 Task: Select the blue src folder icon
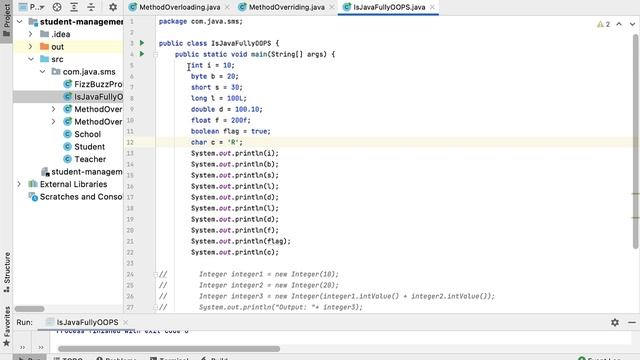(x=44, y=59)
